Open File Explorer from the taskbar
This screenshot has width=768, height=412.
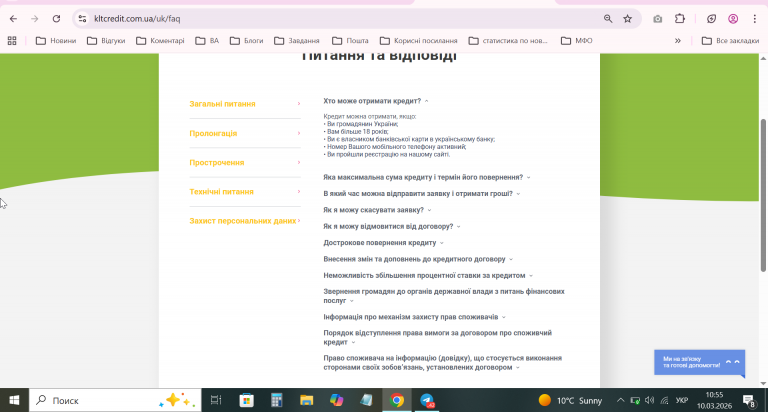click(x=307, y=400)
